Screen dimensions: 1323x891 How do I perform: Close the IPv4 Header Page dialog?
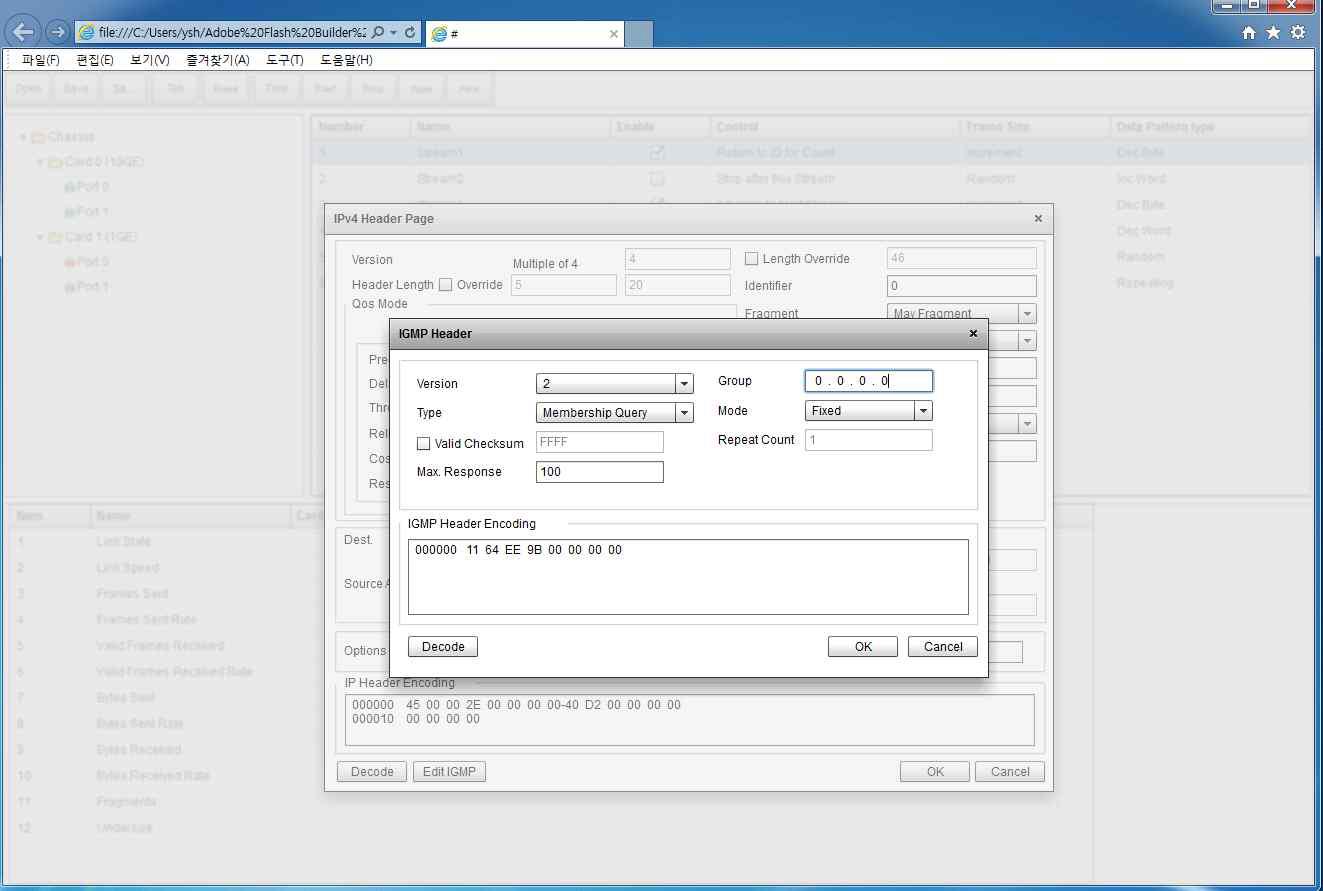click(x=1038, y=218)
